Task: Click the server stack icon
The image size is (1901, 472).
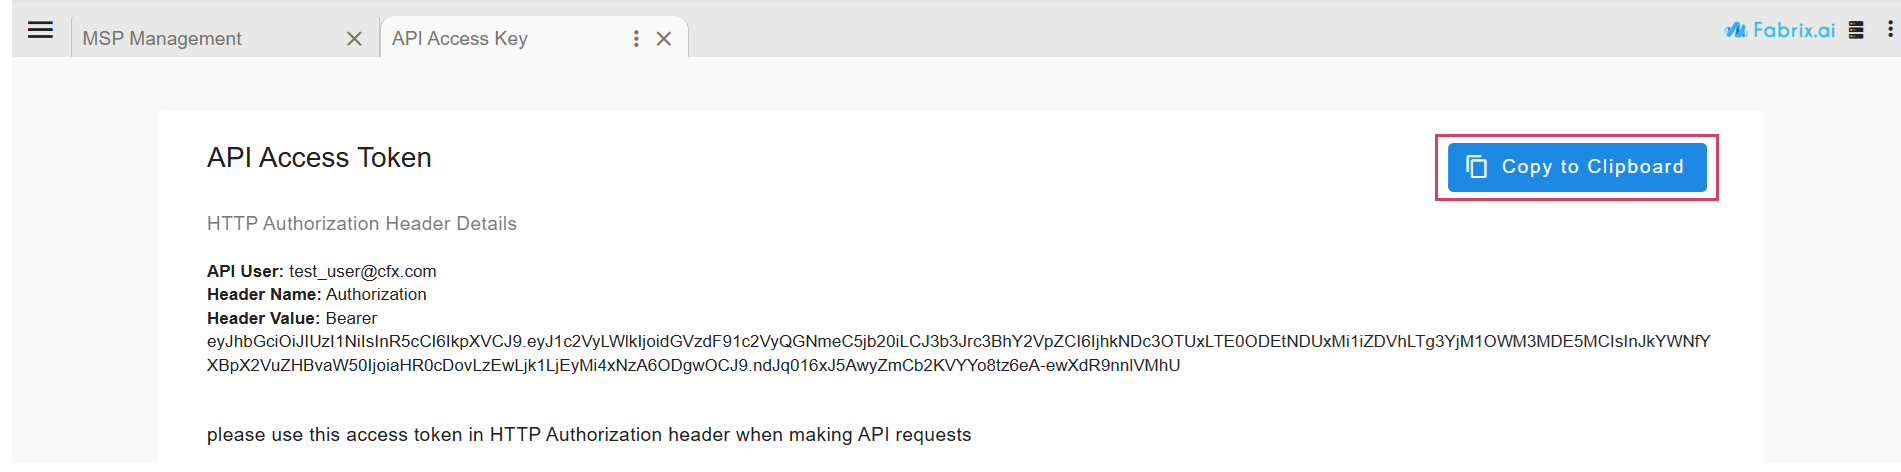Action: [1856, 30]
